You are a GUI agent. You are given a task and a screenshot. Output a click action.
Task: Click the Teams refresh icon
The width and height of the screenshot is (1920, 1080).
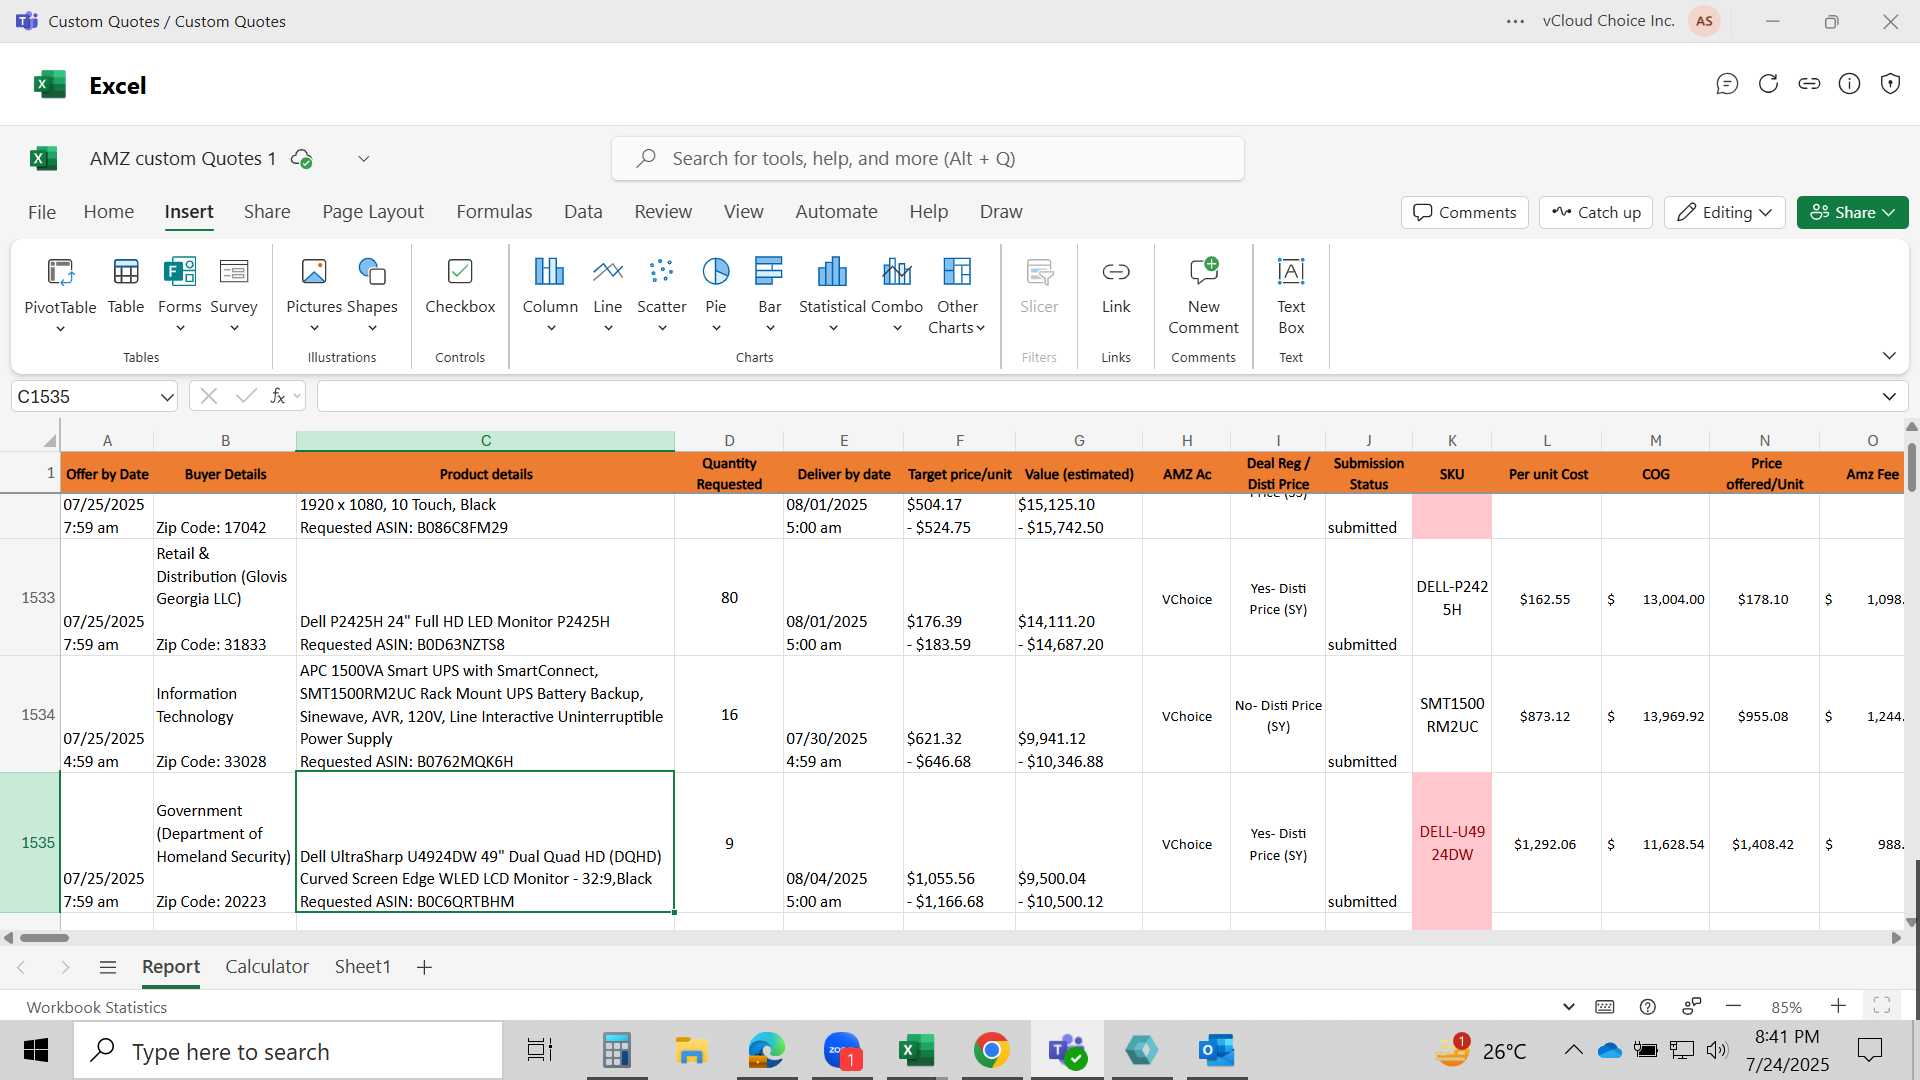tap(1768, 84)
